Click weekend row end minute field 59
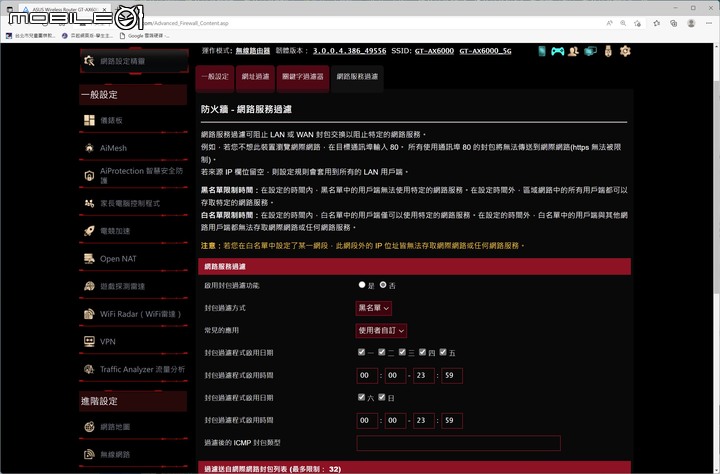720x474 pixels. (452, 421)
